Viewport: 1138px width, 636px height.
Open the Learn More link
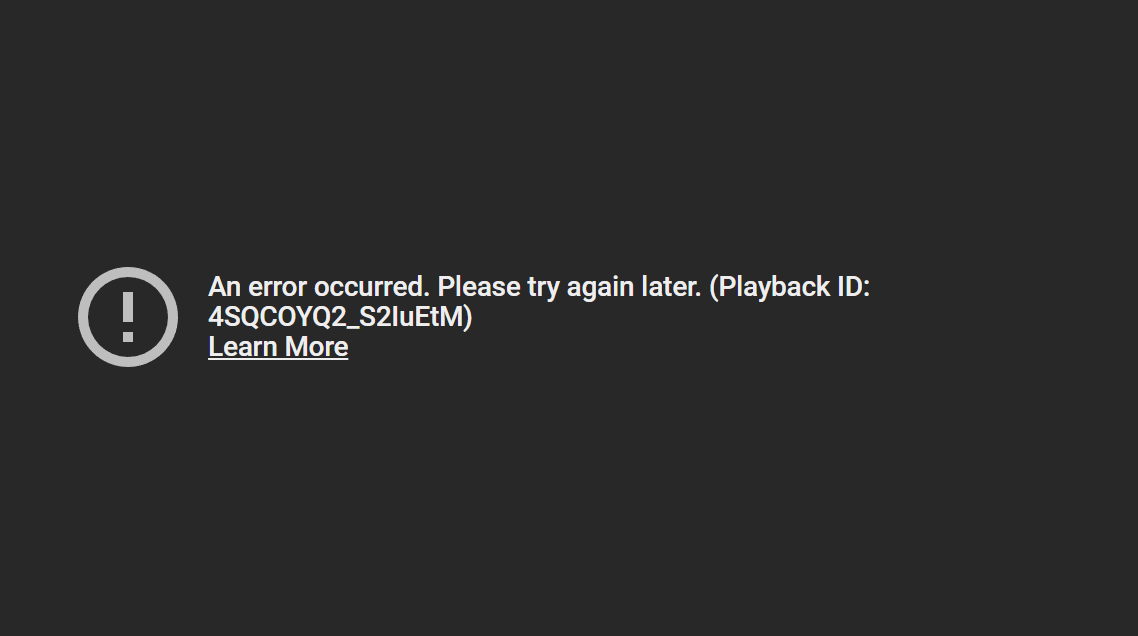tap(278, 347)
